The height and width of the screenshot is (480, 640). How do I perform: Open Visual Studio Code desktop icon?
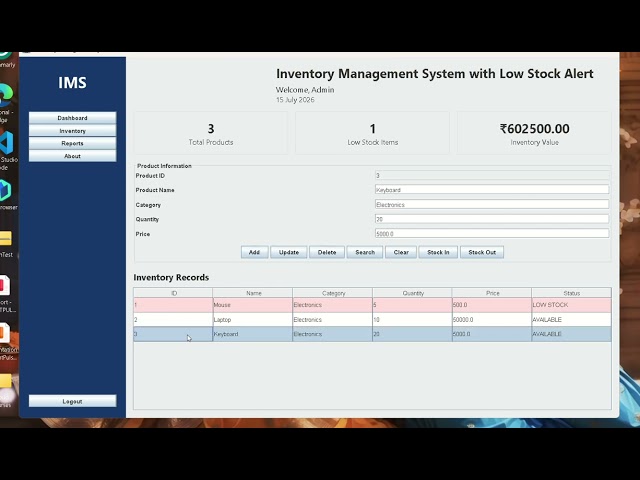(x=7, y=150)
